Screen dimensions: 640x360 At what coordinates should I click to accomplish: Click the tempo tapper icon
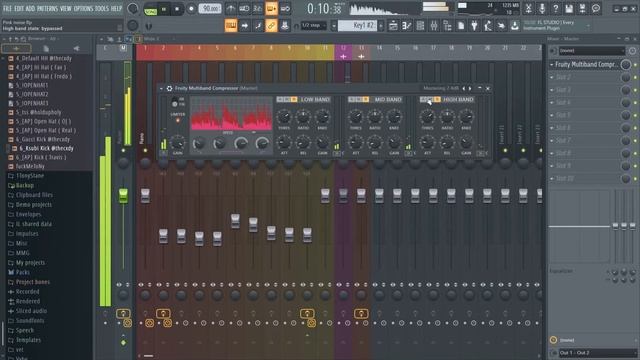coord(488,26)
